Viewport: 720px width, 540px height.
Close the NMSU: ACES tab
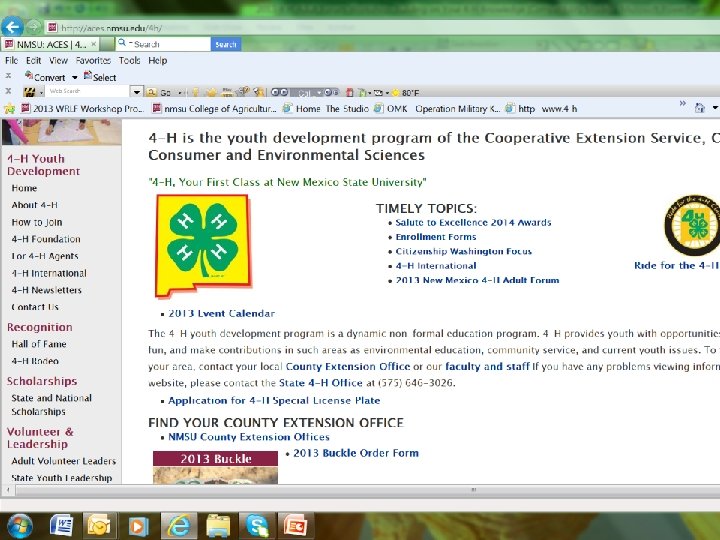(x=93, y=44)
